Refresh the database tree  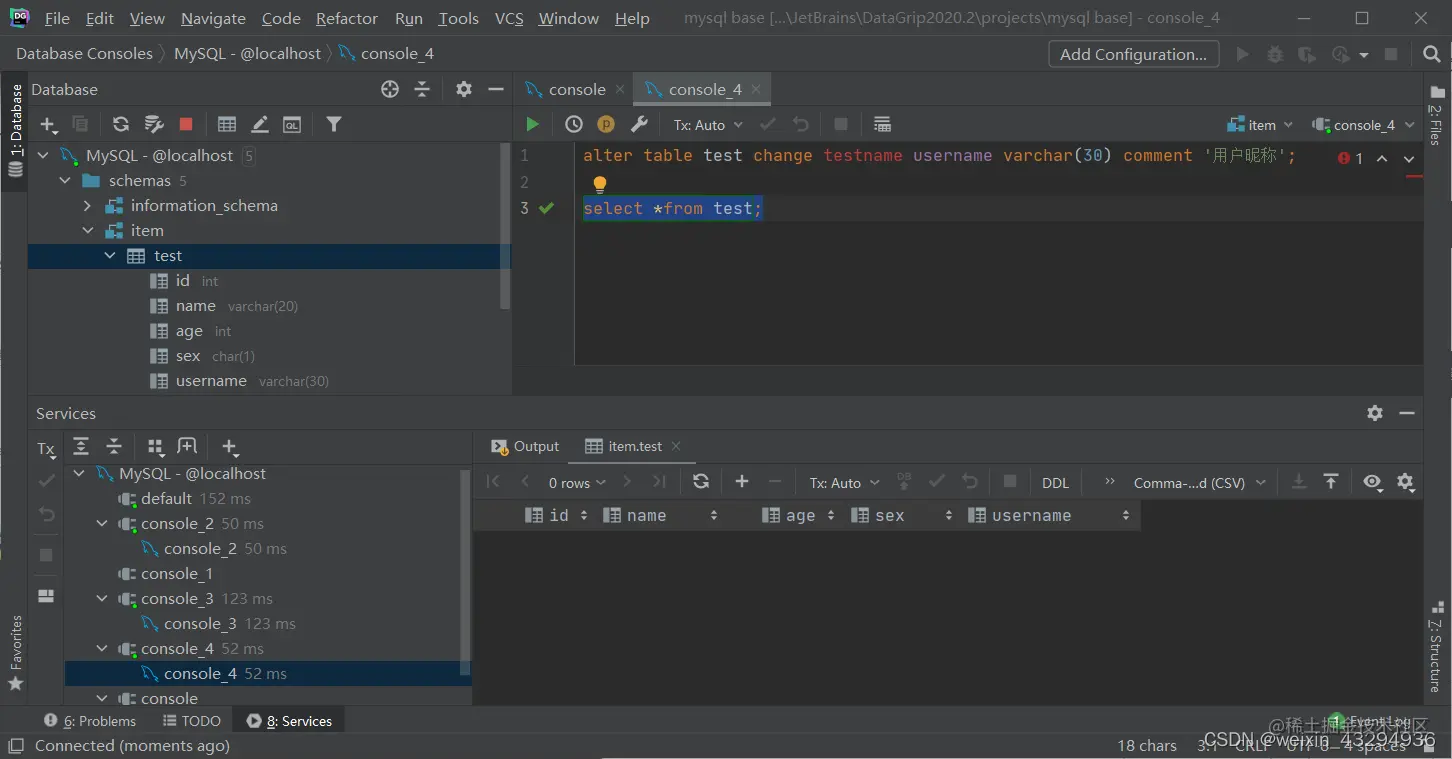coord(121,124)
